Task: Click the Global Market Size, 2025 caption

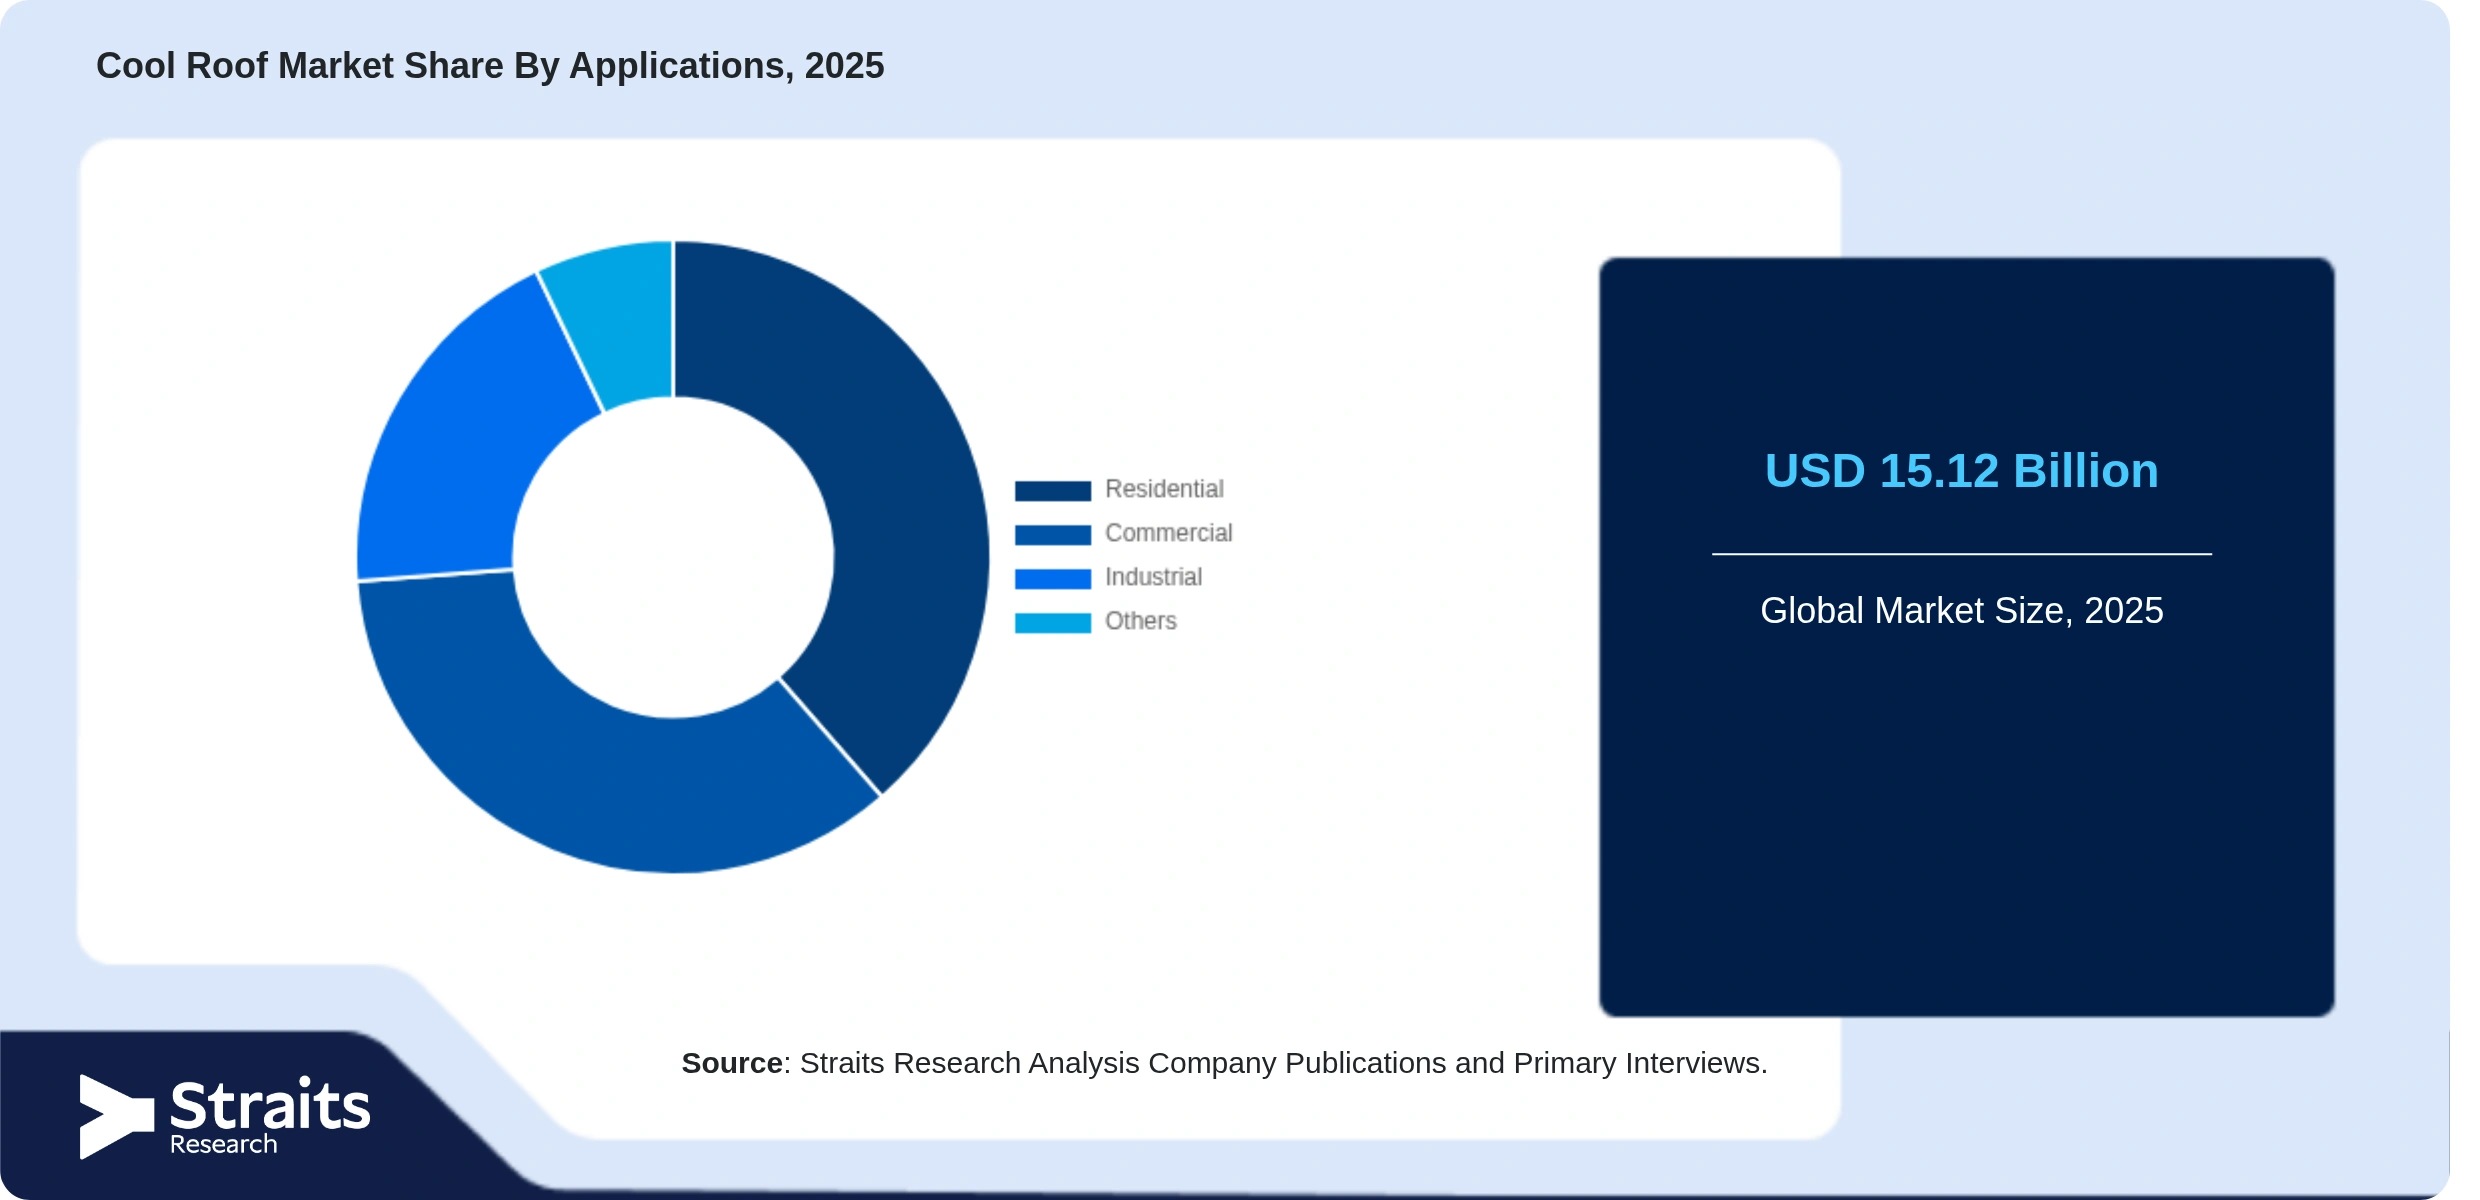Action: (1961, 610)
